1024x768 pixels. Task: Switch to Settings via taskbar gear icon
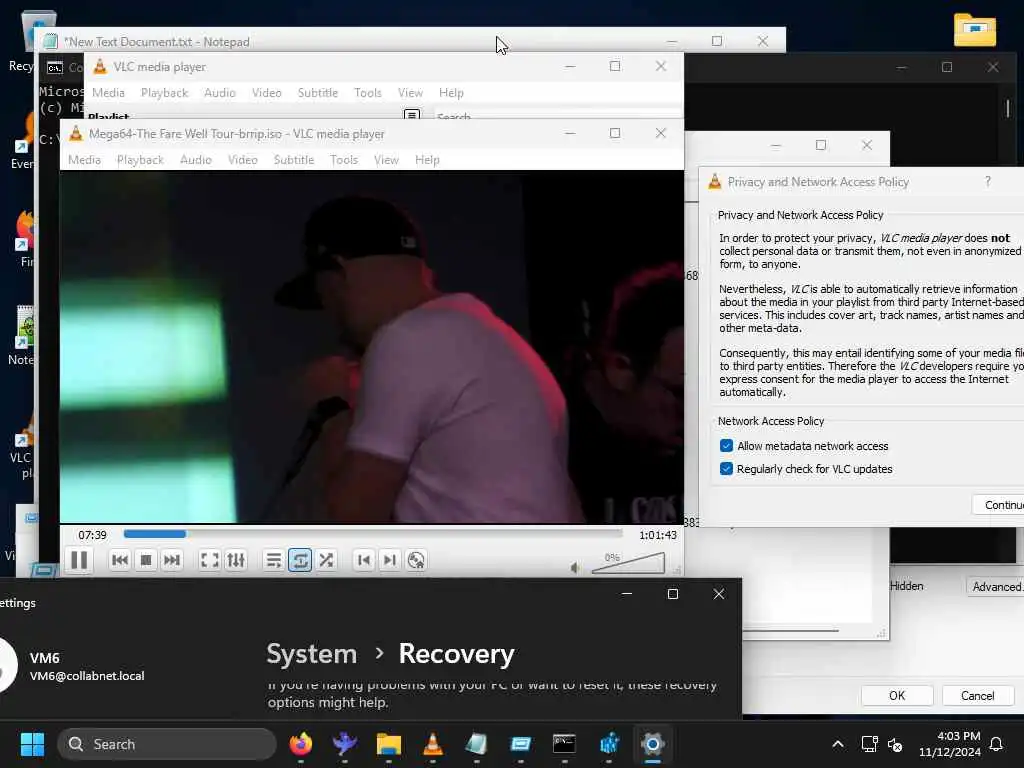coord(652,744)
